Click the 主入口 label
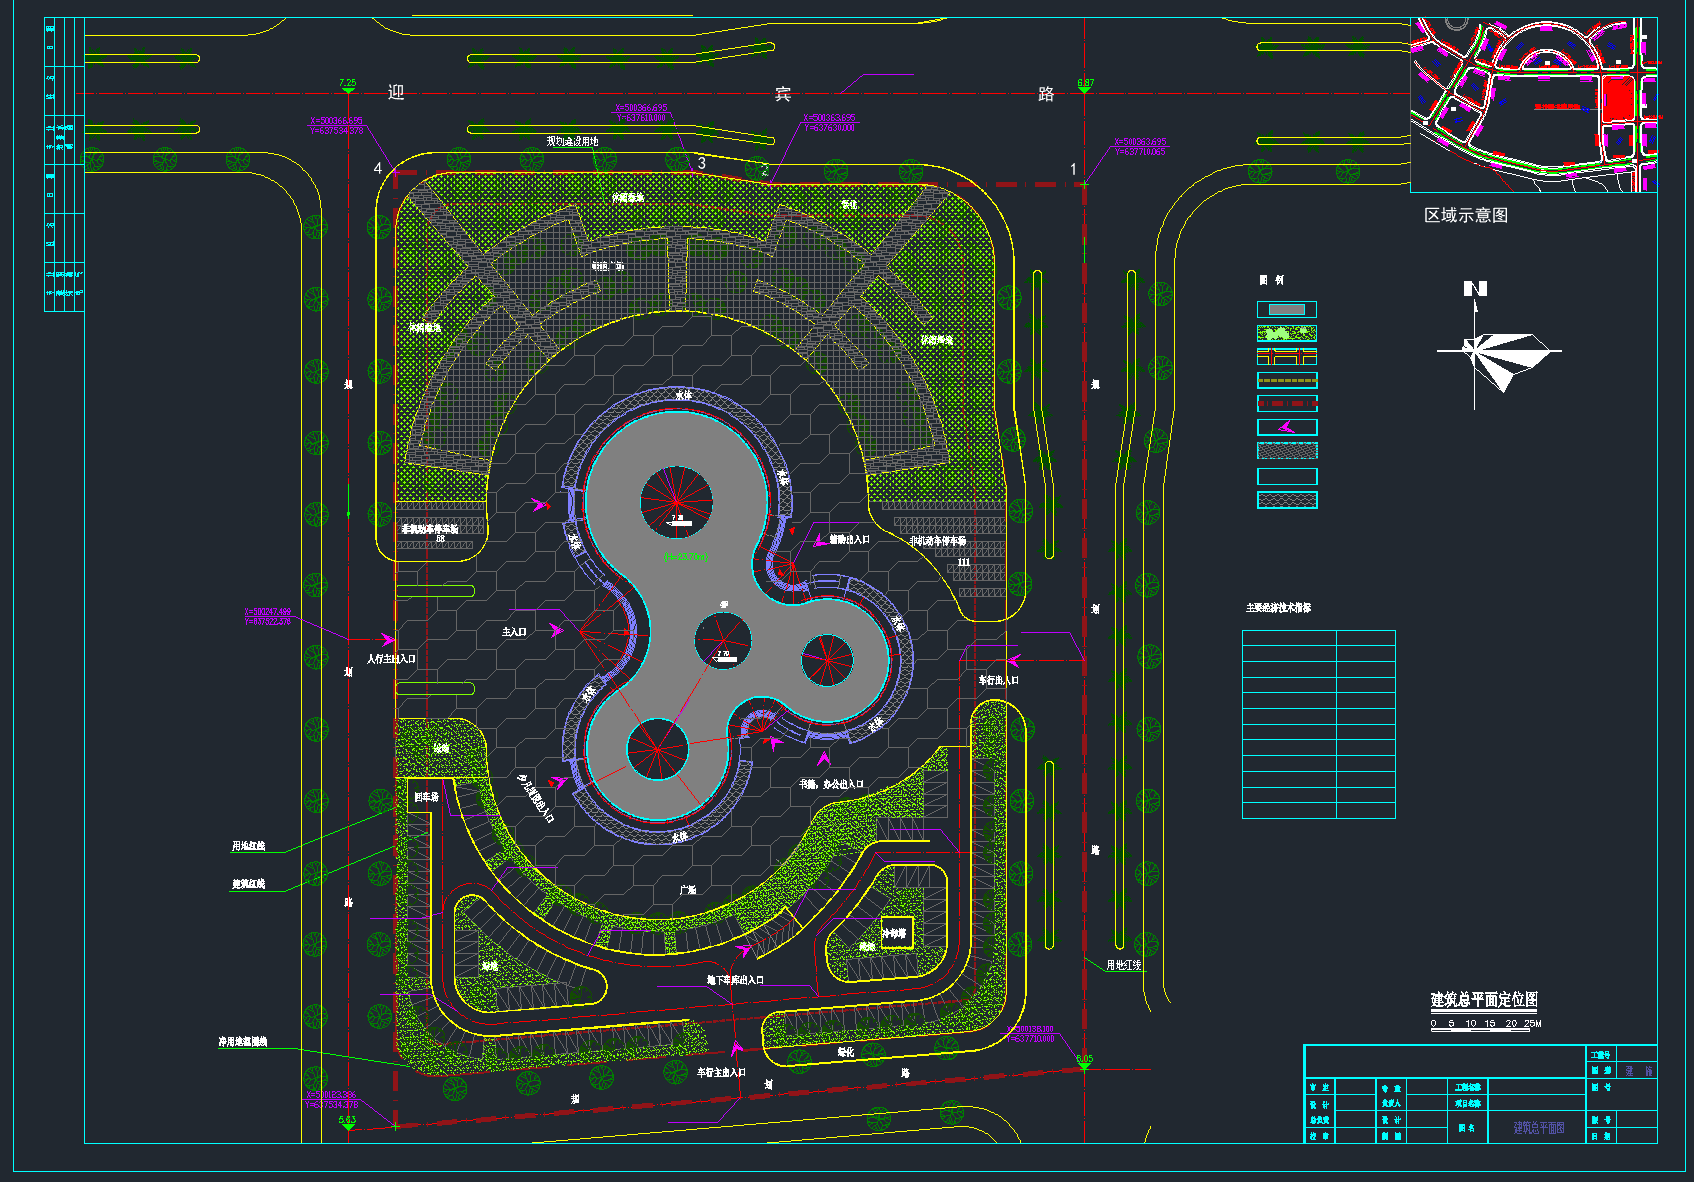This screenshot has width=1694, height=1182. coord(514,632)
